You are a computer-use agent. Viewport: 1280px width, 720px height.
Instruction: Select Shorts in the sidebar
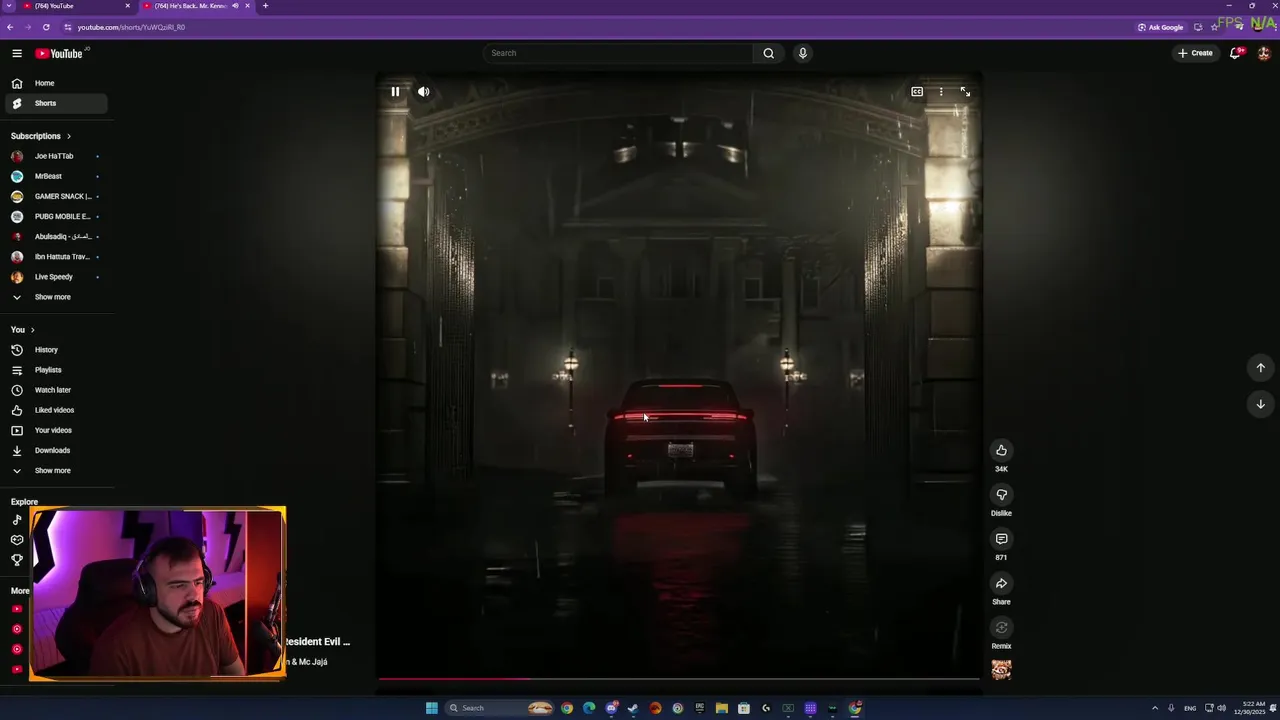56,103
